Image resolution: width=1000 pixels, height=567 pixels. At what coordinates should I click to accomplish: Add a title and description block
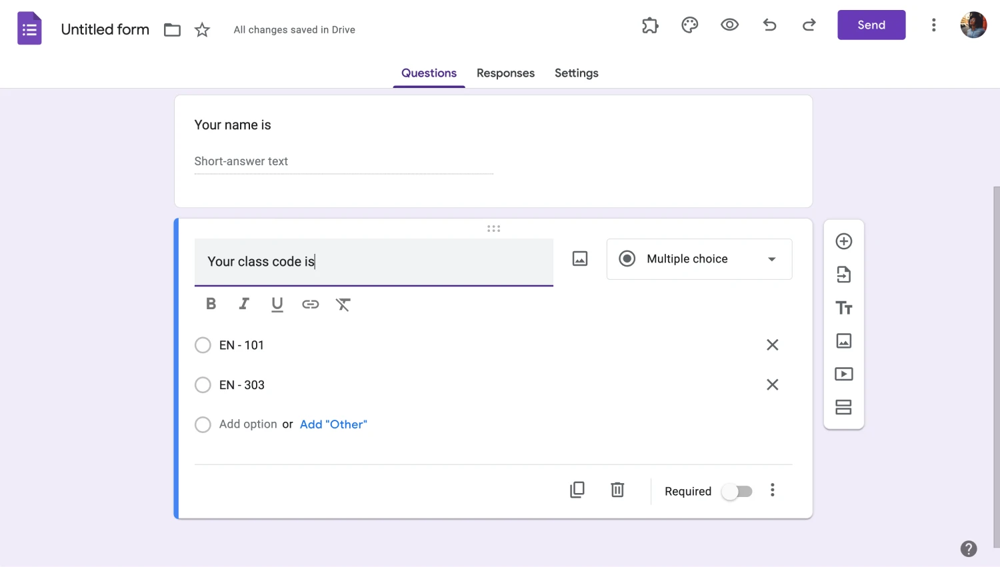click(x=843, y=308)
